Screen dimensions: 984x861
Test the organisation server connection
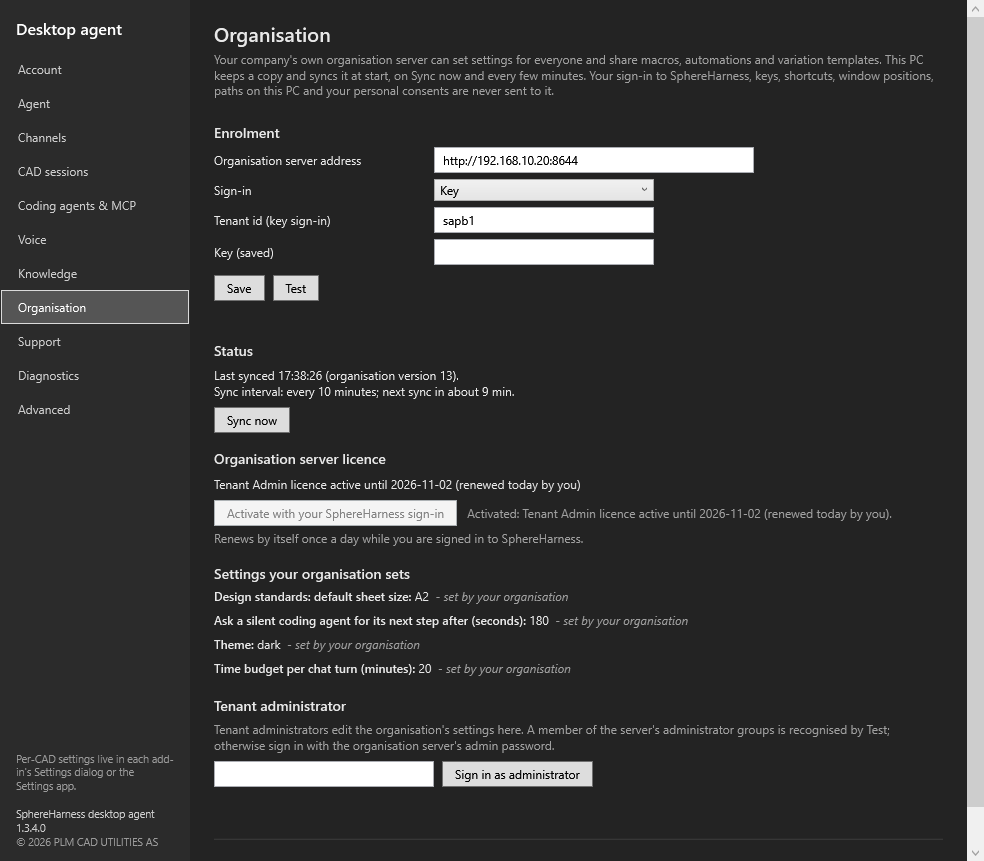(296, 288)
